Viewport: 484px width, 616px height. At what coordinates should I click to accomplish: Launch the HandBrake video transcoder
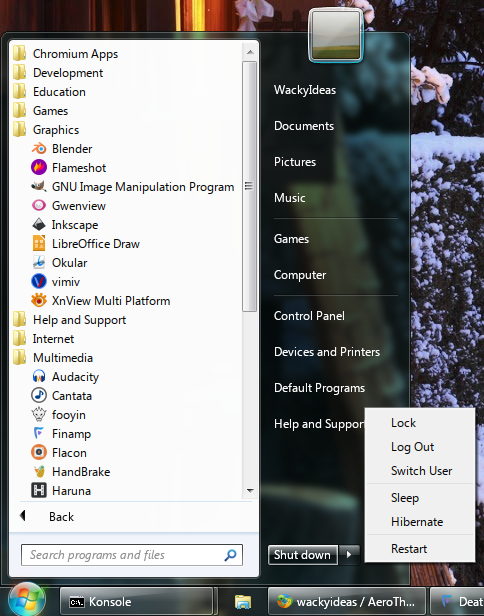(x=71, y=471)
